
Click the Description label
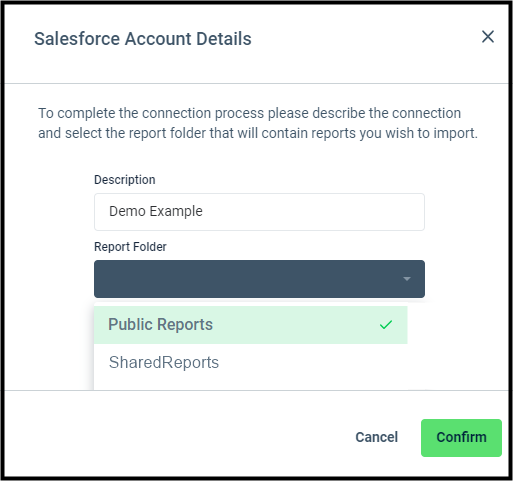tap(125, 180)
